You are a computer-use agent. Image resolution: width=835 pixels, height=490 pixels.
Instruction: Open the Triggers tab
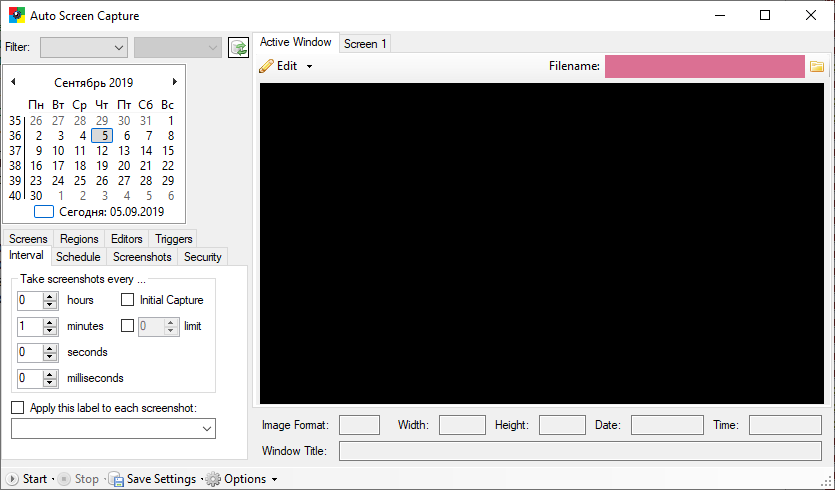click(174, 239)
